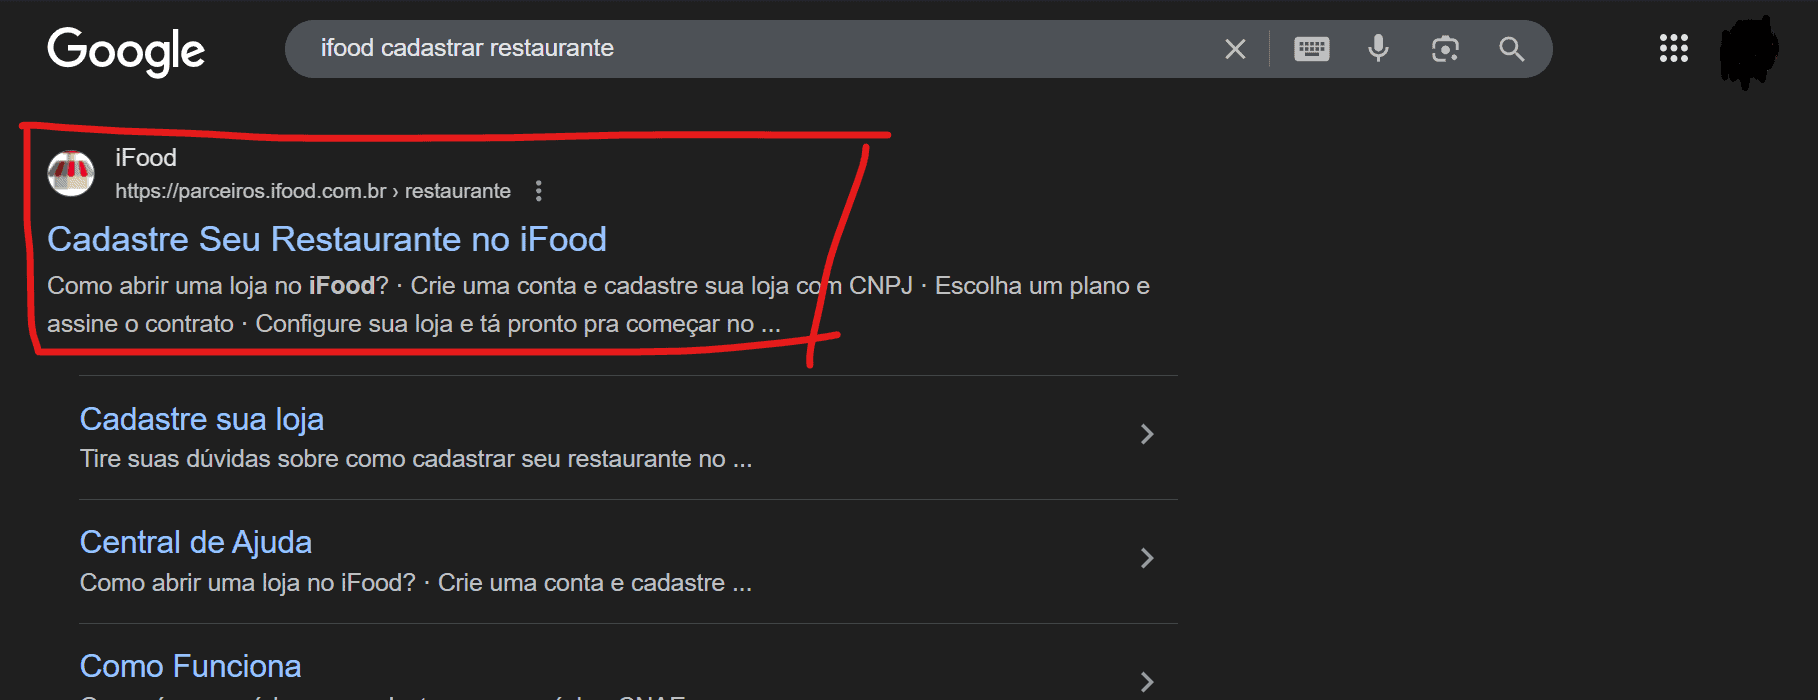
Task: Click the iFood site name above URL
Action: pyautogui.click(x=146, y=158)
